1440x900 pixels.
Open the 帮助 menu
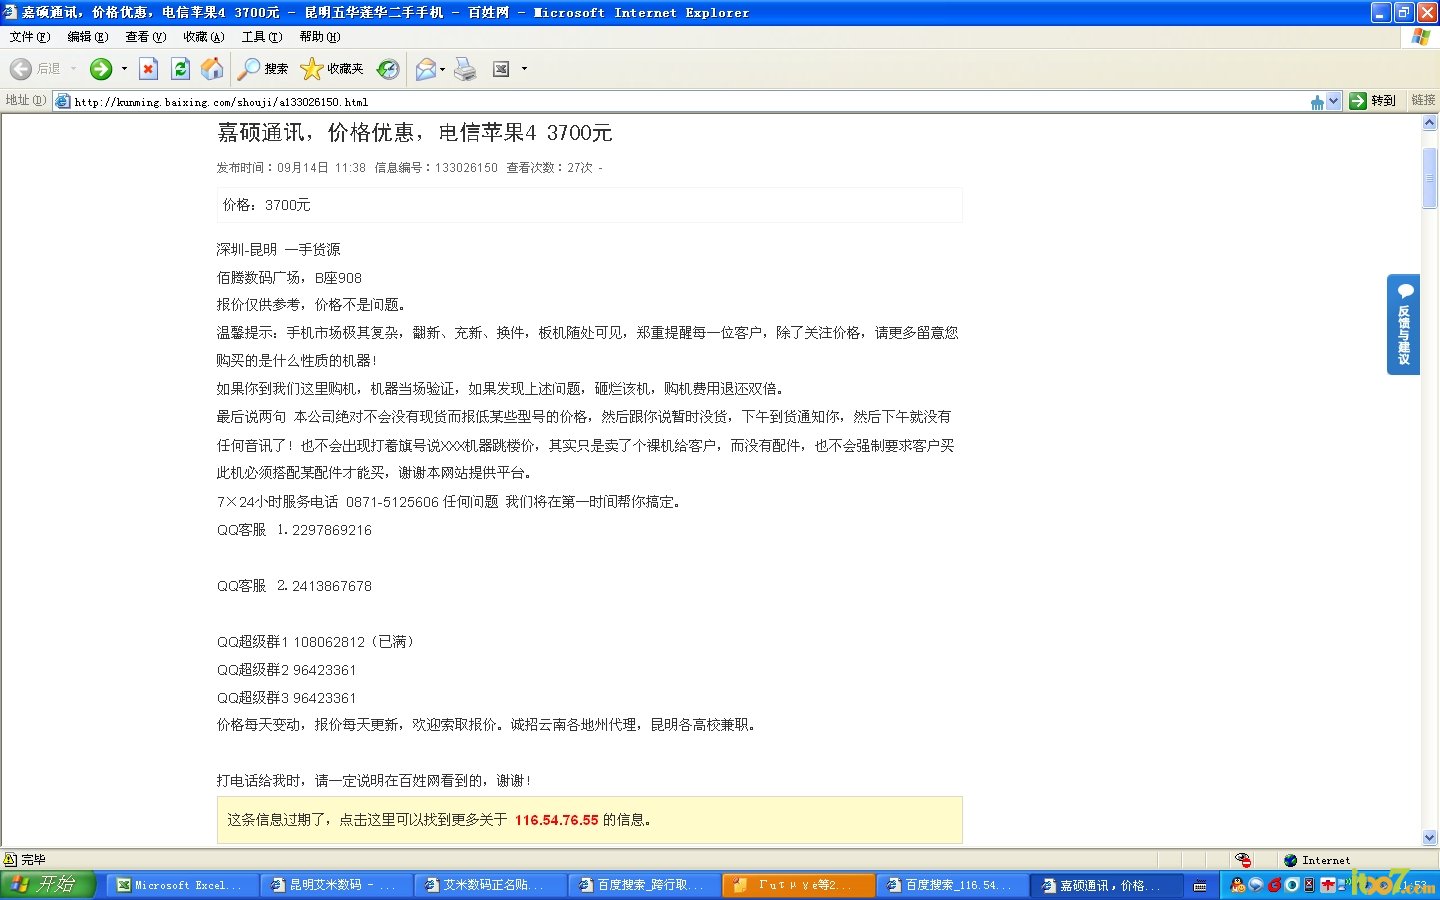[319, 37]
